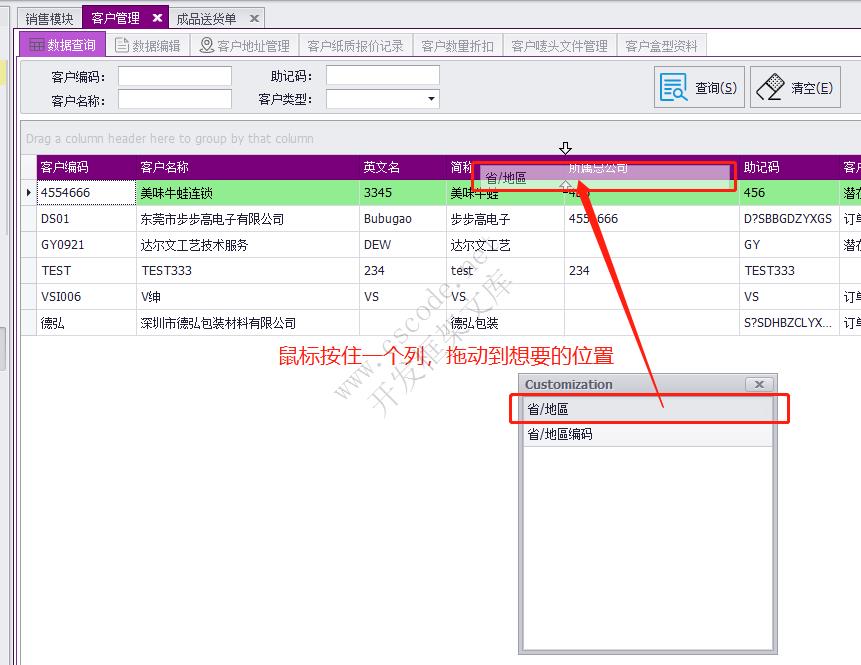Click the 查询(S) button
The image size is (861, 665).
pos(700,86)
